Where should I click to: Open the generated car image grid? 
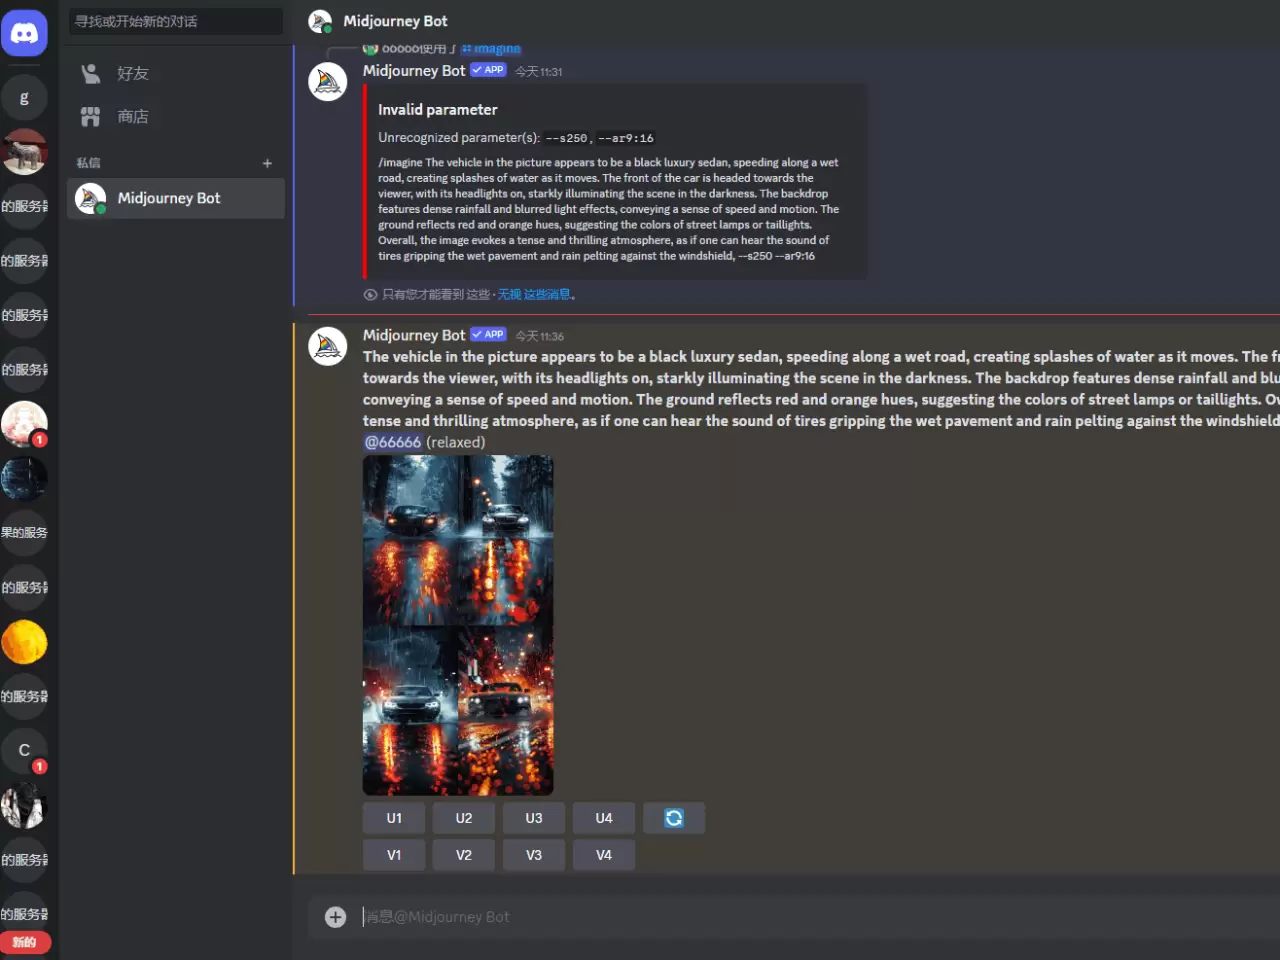coord(458,625)
